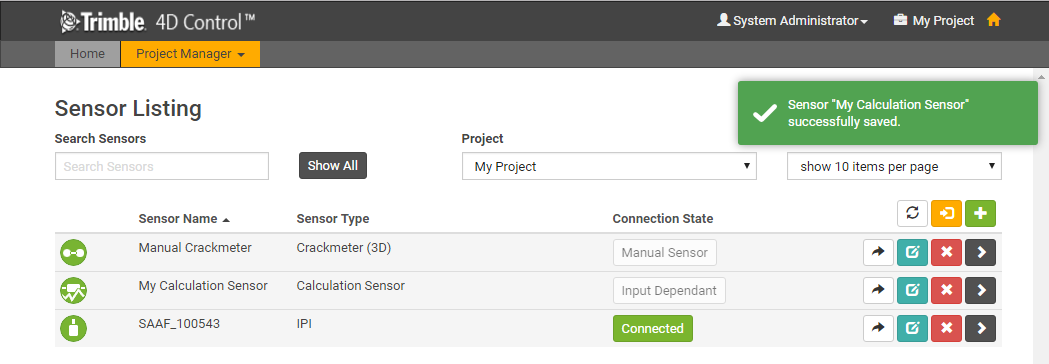This screenshot has width=1049, height=364.
Task: Edit the Manual Crackmeter sensor
Action: (x=912, y=252)
